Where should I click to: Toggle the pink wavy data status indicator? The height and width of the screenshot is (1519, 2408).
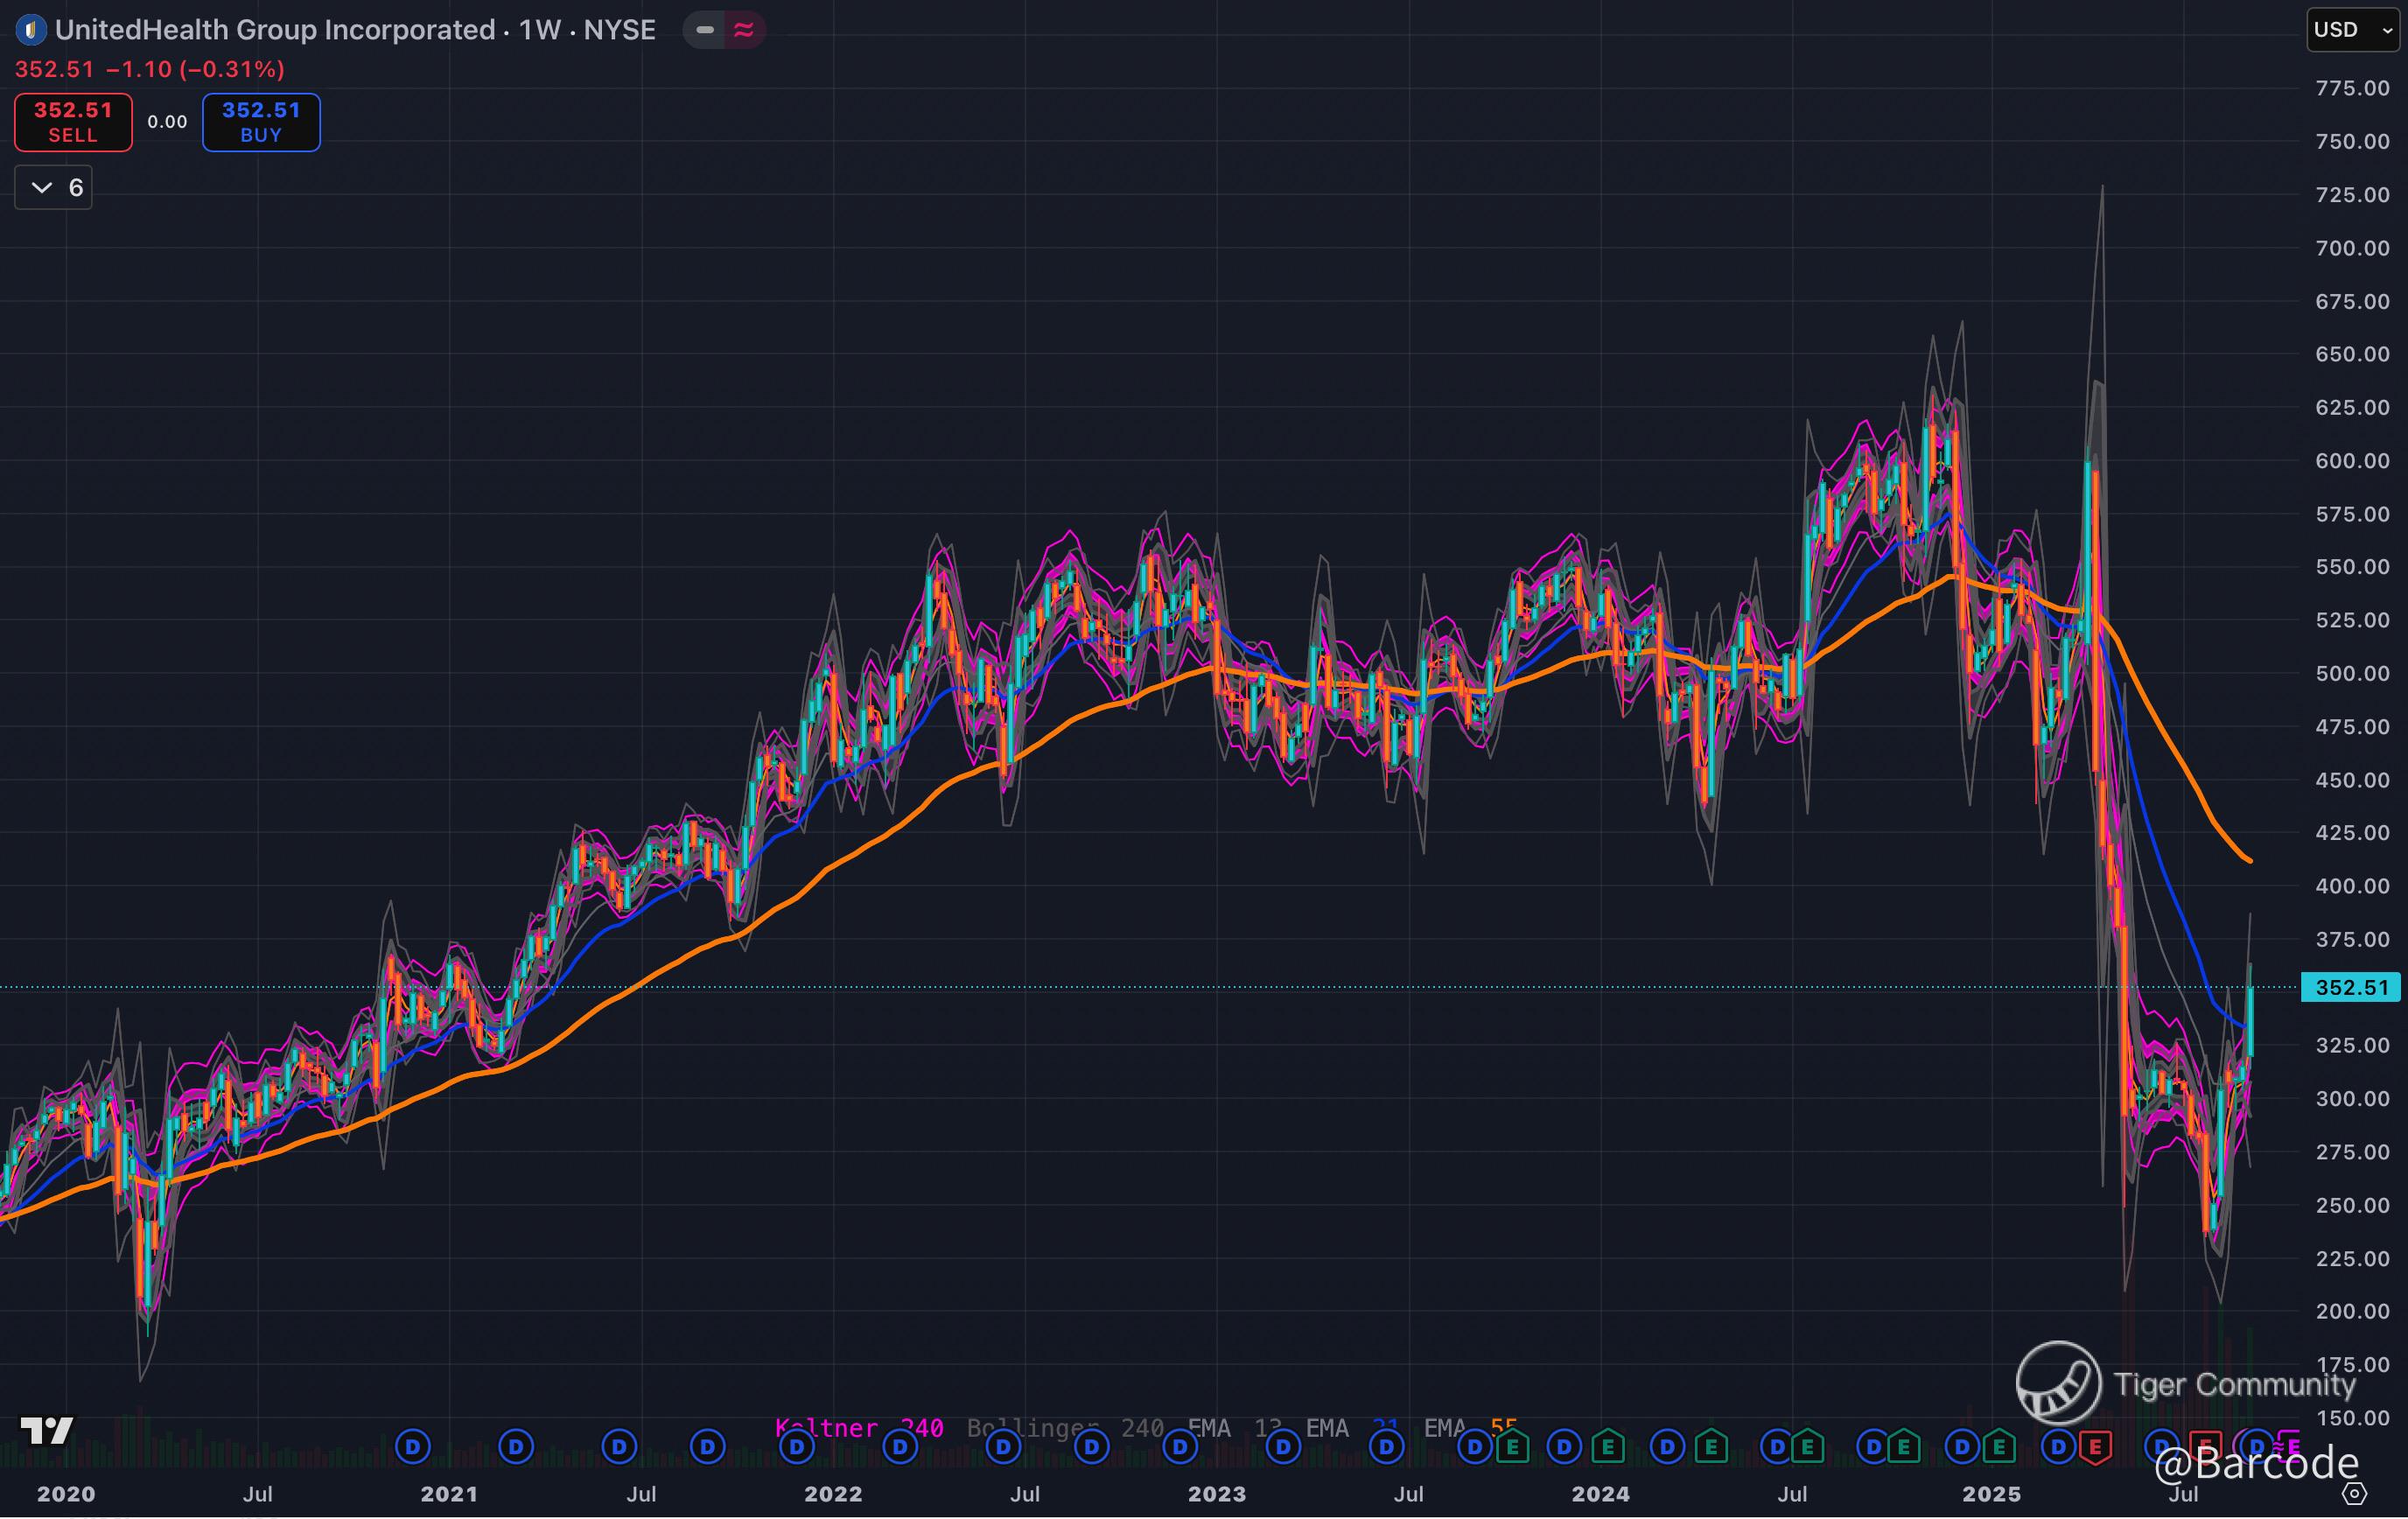(743, 30)
